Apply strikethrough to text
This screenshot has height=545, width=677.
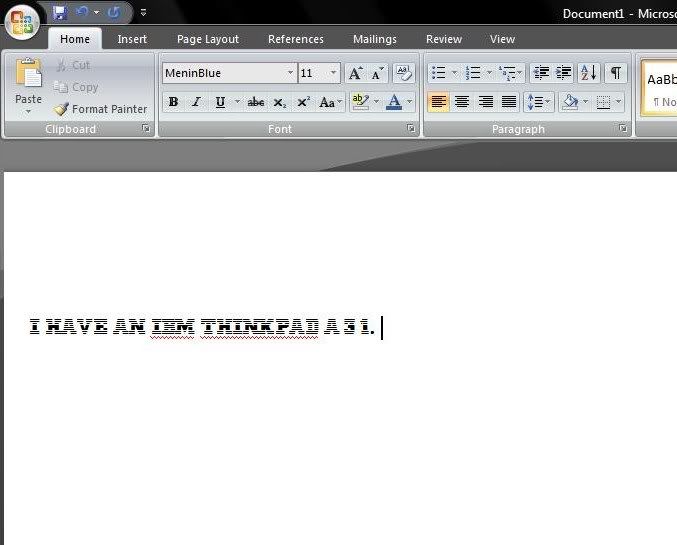click(x=255, y=102)
